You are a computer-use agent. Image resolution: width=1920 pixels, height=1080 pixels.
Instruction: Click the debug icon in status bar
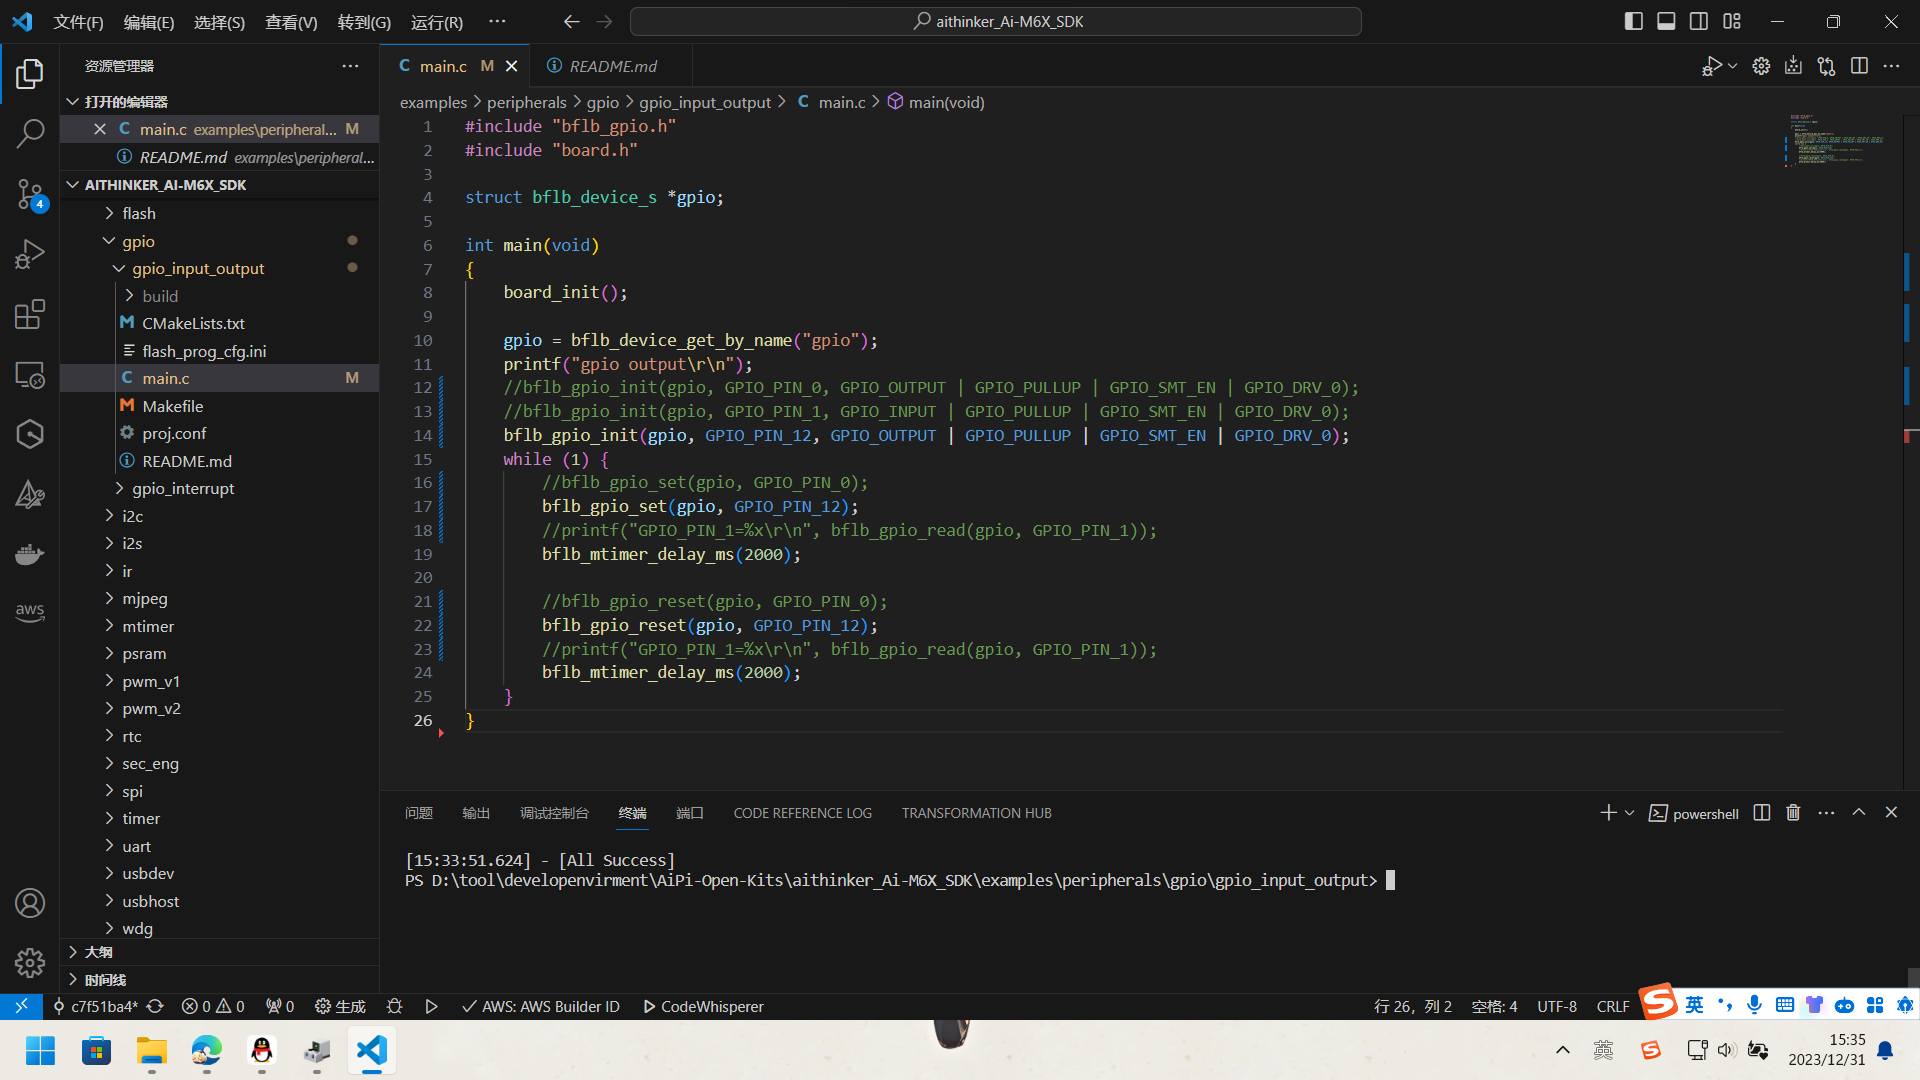394,1006
